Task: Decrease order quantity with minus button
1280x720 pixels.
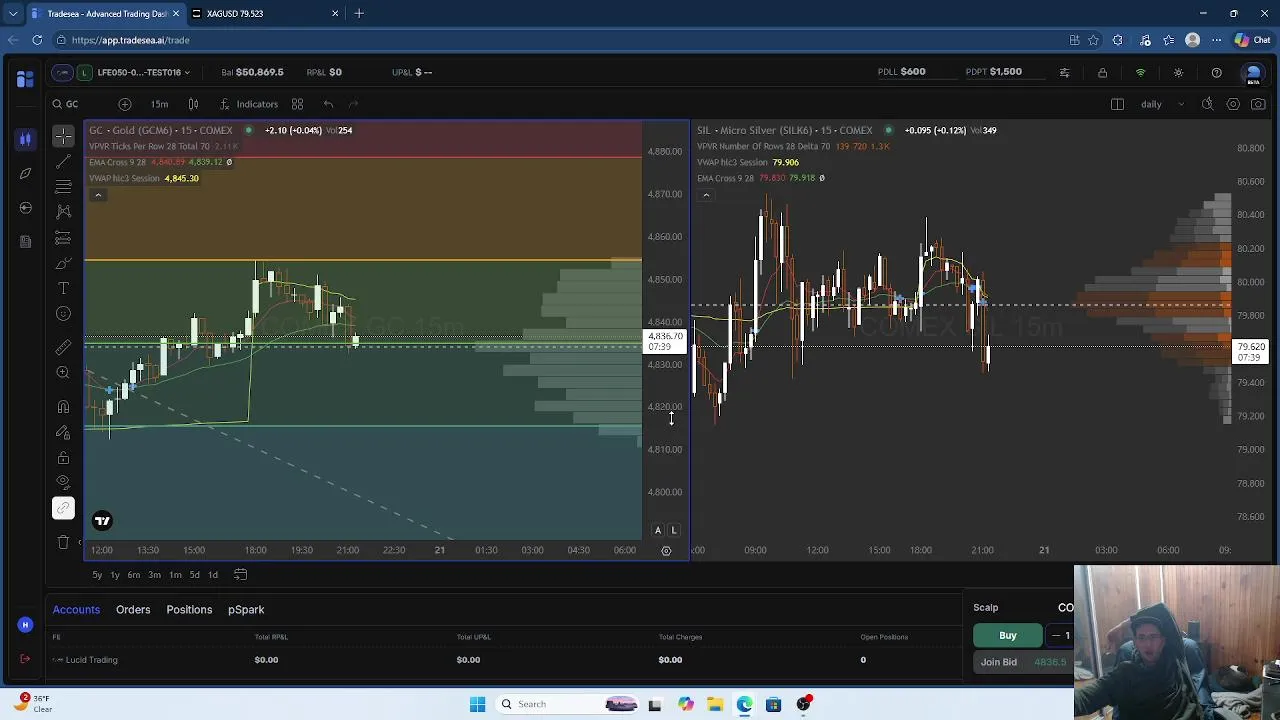Action: [x=1056, y=636]
